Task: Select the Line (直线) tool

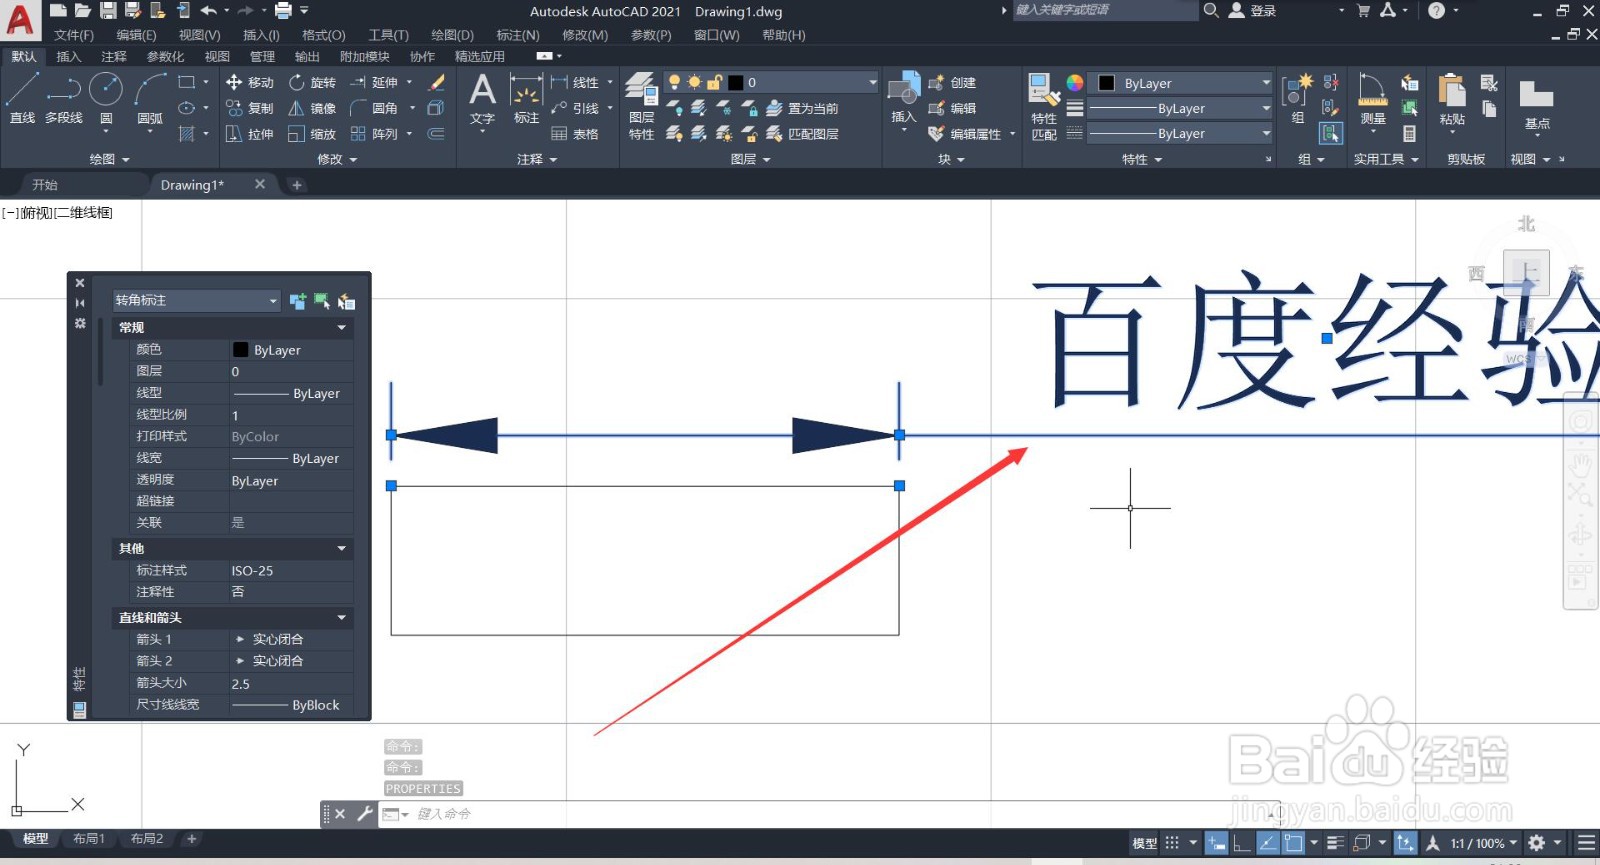Action: [x=22, y=98]
